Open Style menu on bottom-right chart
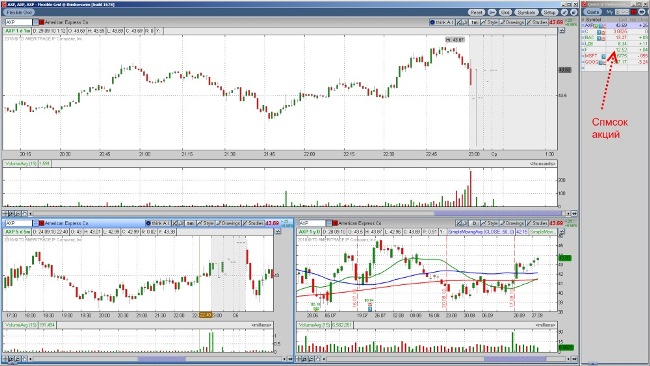The image size is (650, 366). point(490,223)
